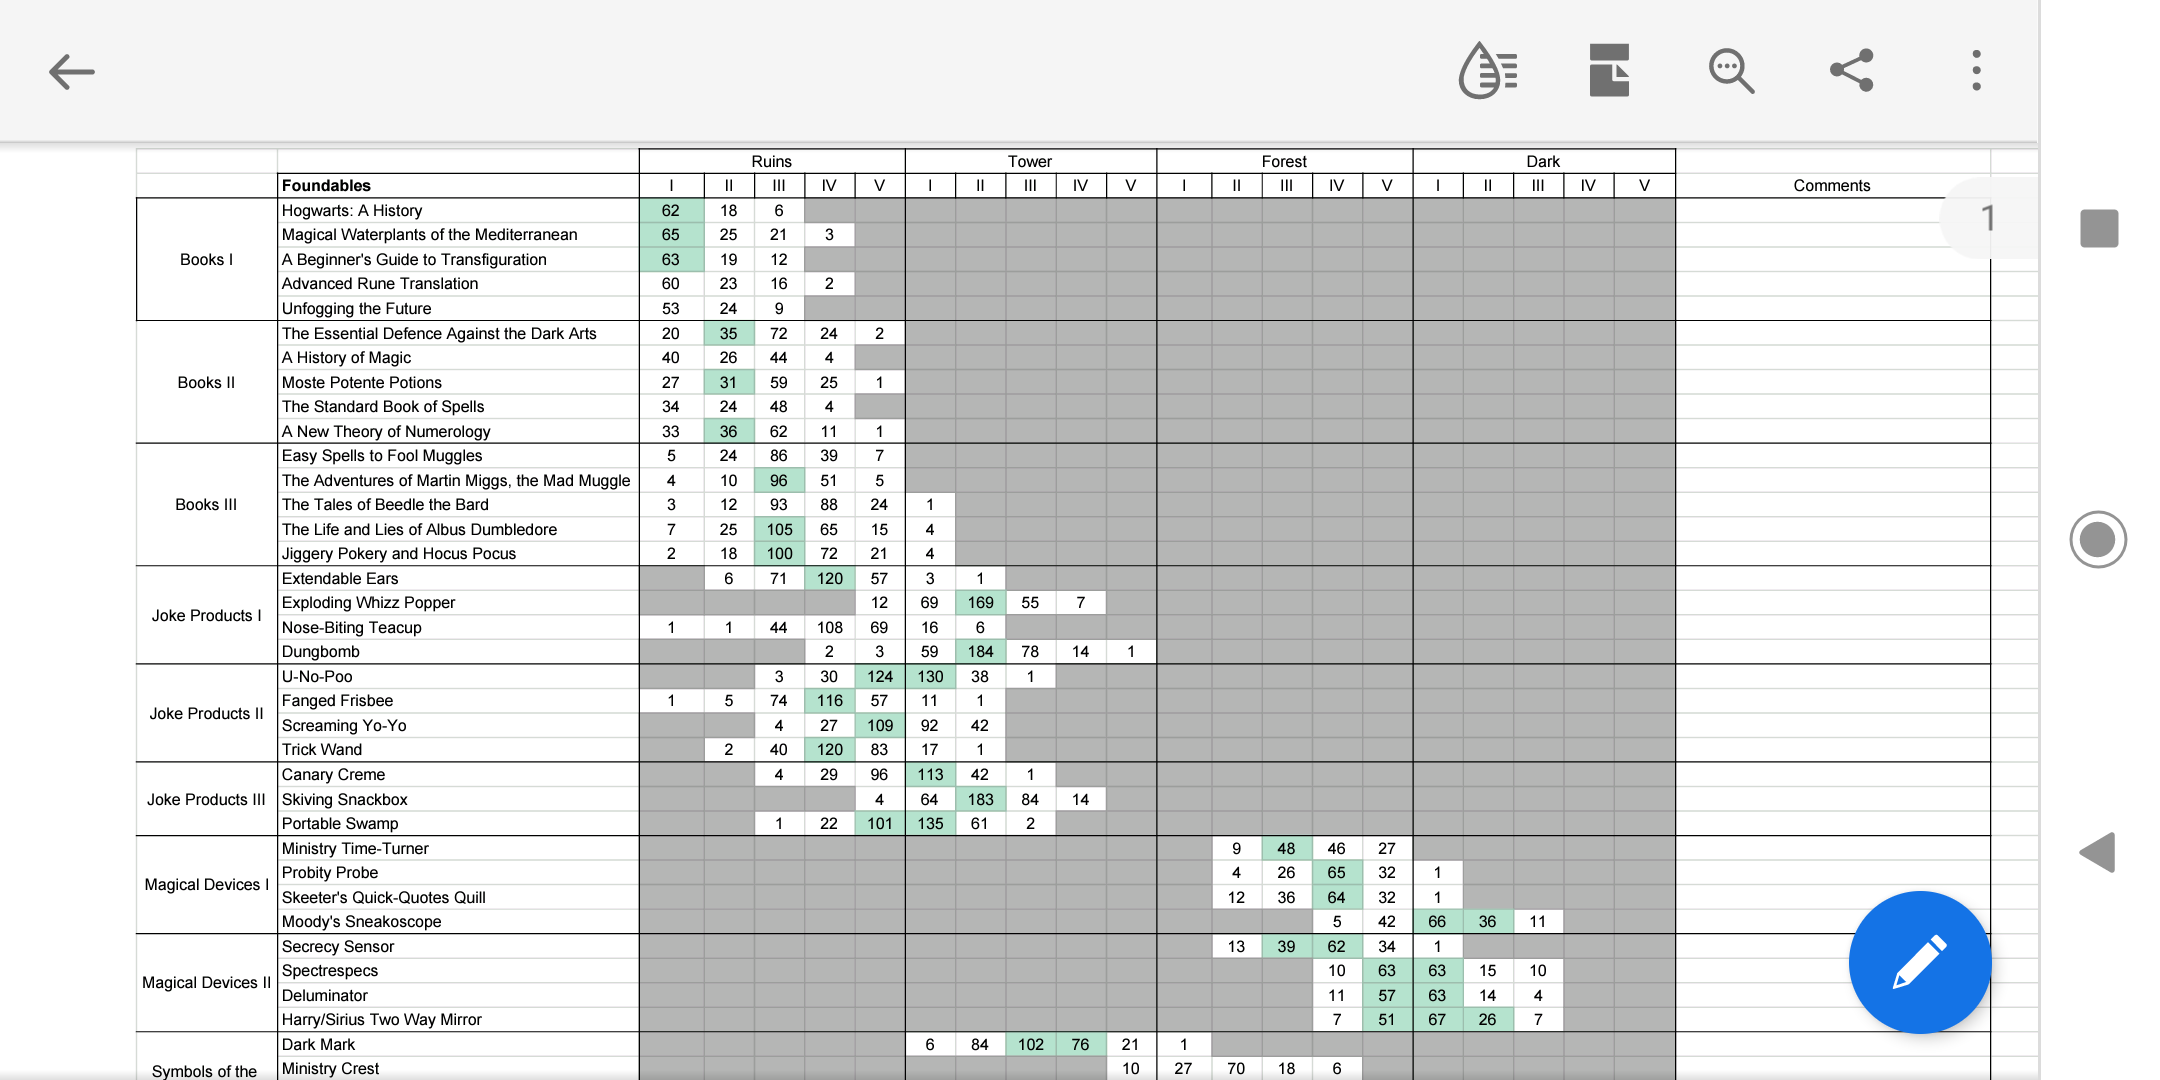This screenshot has width=2160, height=1080.
Task: Open the ink/text reflow droplet icon
Action: click(x=1489, y=71)
